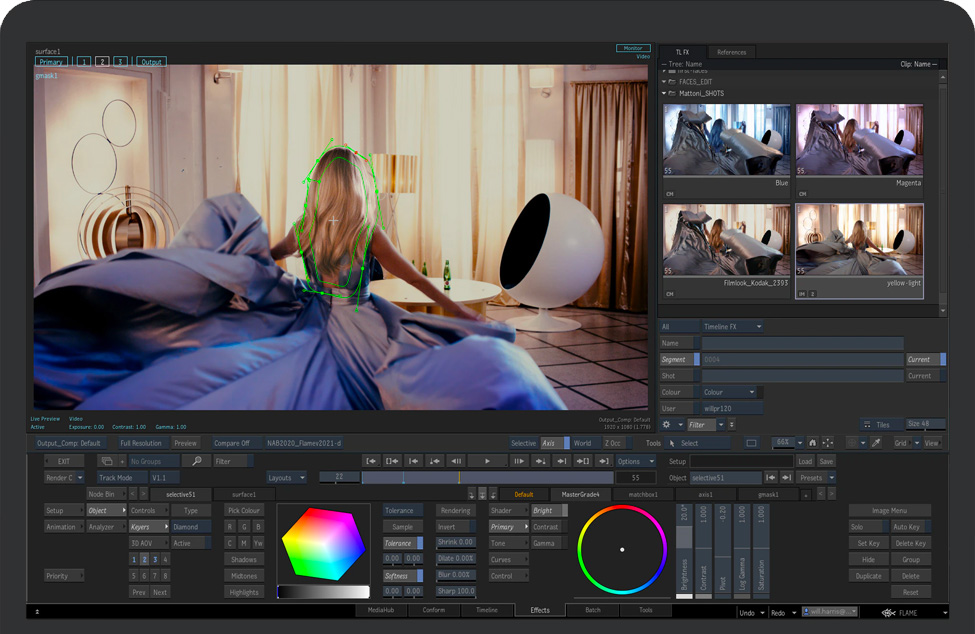Switch to the Batch tab
Screen dimensions: 975x634
click(593, 610)
